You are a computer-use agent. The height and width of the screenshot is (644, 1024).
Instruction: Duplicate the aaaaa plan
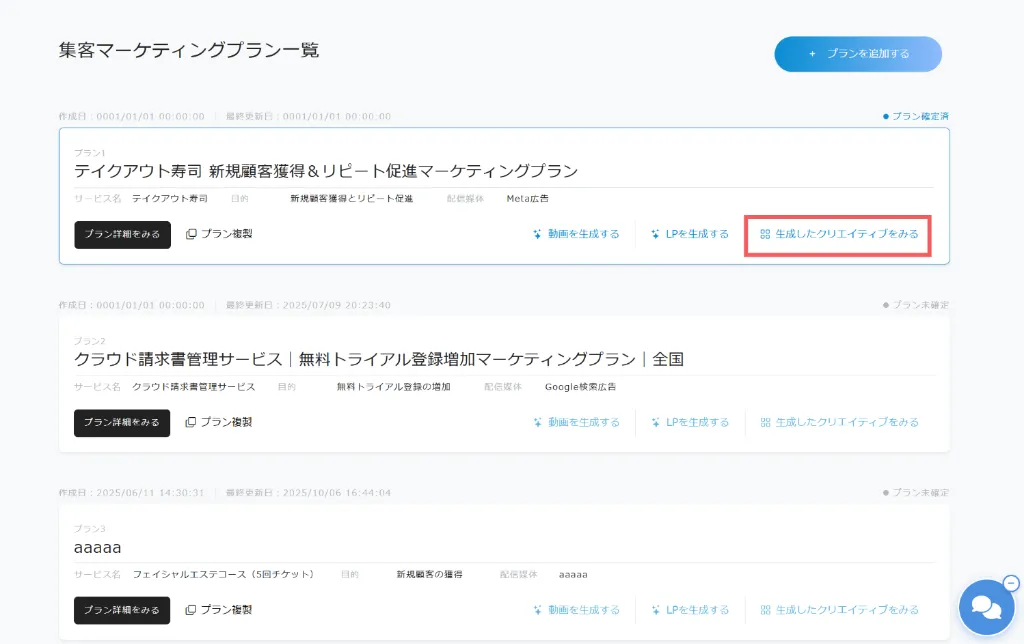click(x=219, y=609)
